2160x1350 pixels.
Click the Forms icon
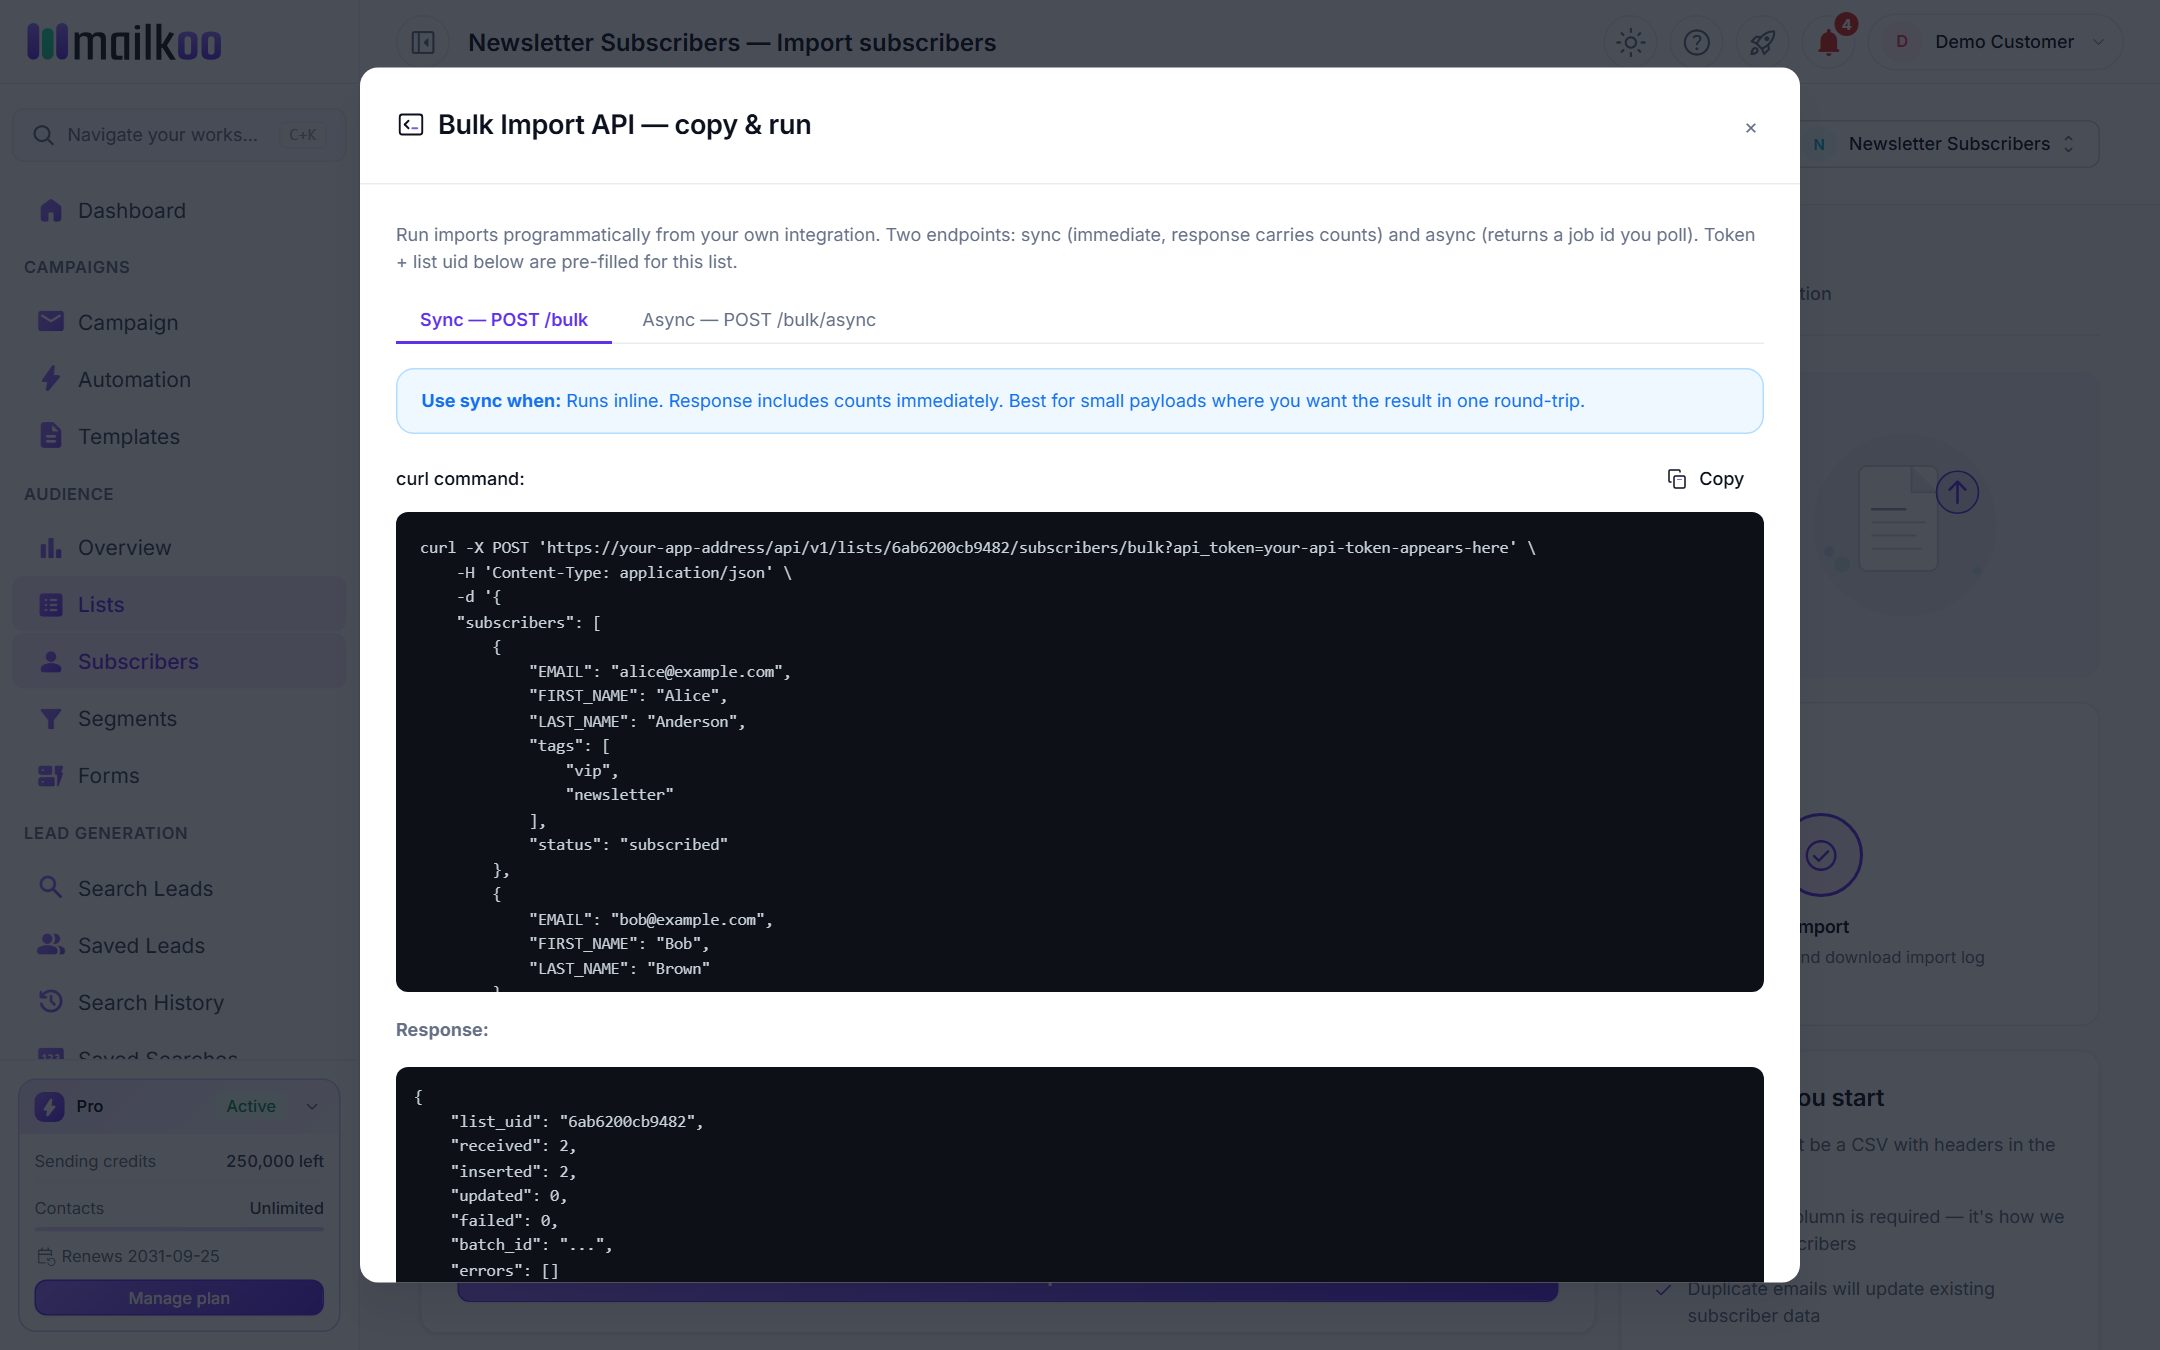pos(51,776)
